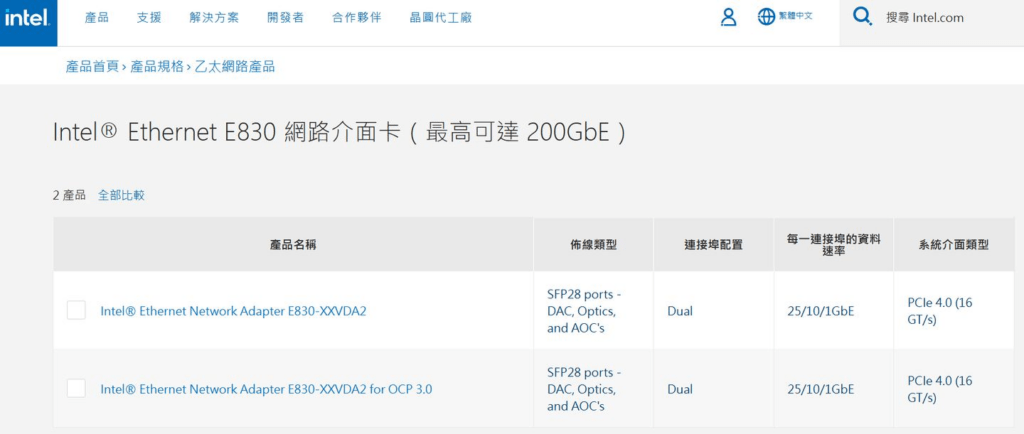1024x434 pixels.
Task: Open Intel Ethernet Network Adapter E830-XXVDA2 link
Action: click(233, 311)
